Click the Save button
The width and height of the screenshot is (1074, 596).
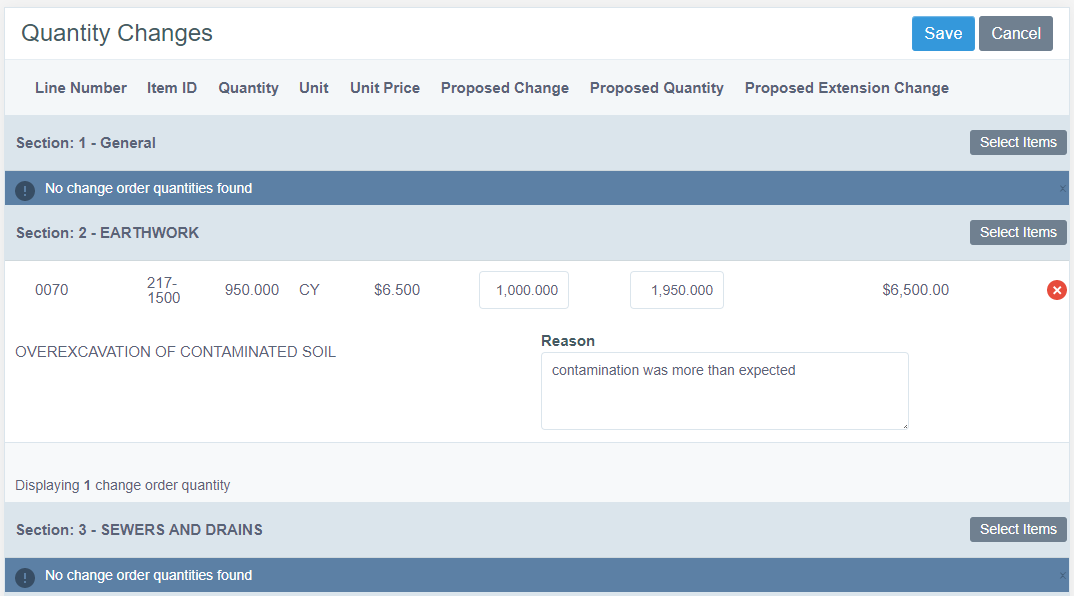[942, 33]
